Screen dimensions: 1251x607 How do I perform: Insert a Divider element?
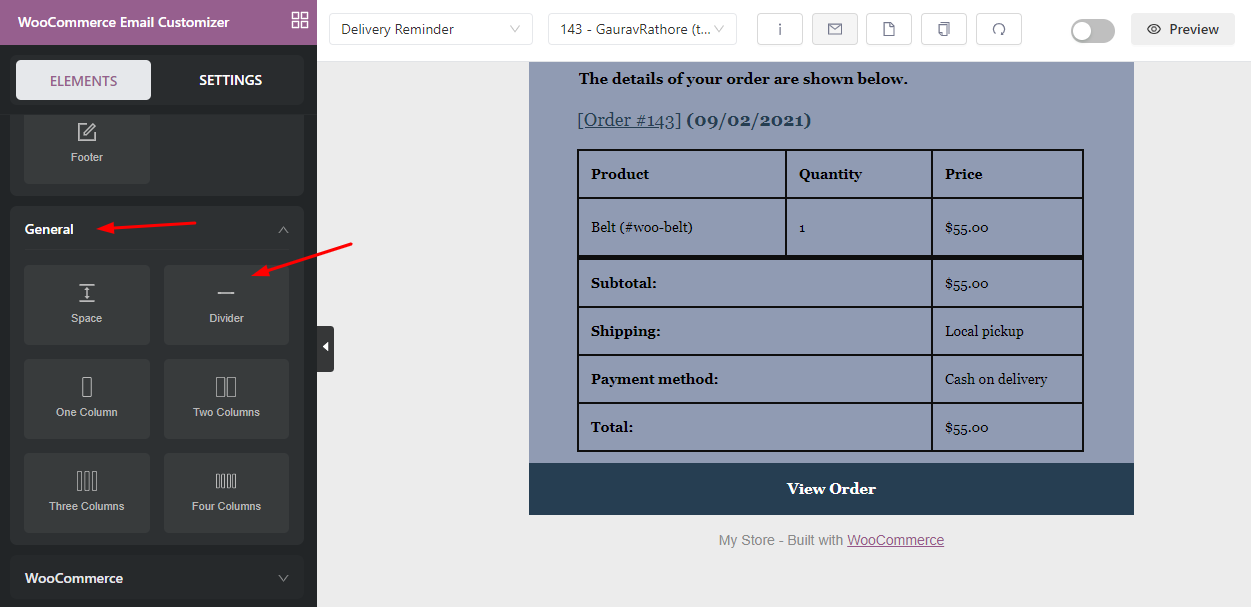click(227, 305)
